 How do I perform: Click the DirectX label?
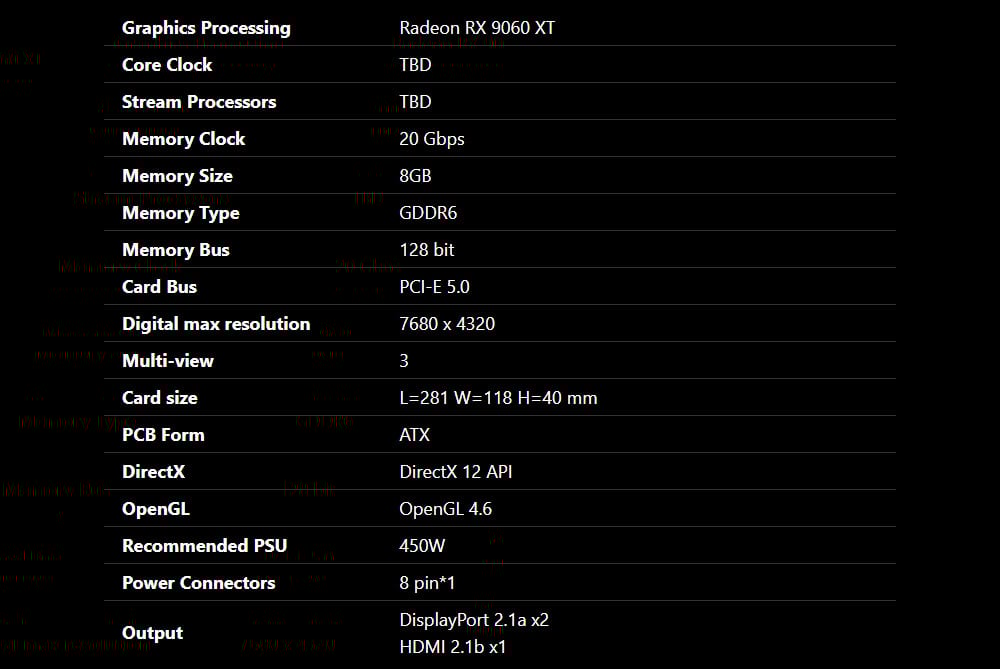(x=153, y=472)
